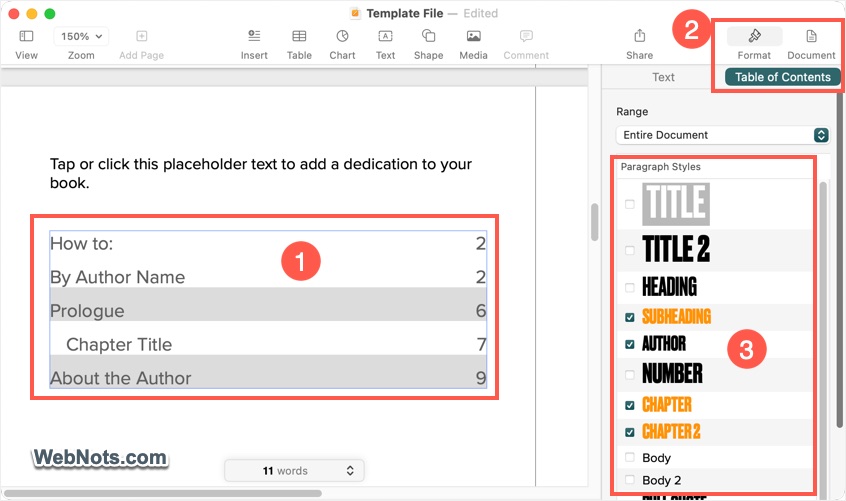
Task: Click the Add Page icon
Action: pos(141,36)
